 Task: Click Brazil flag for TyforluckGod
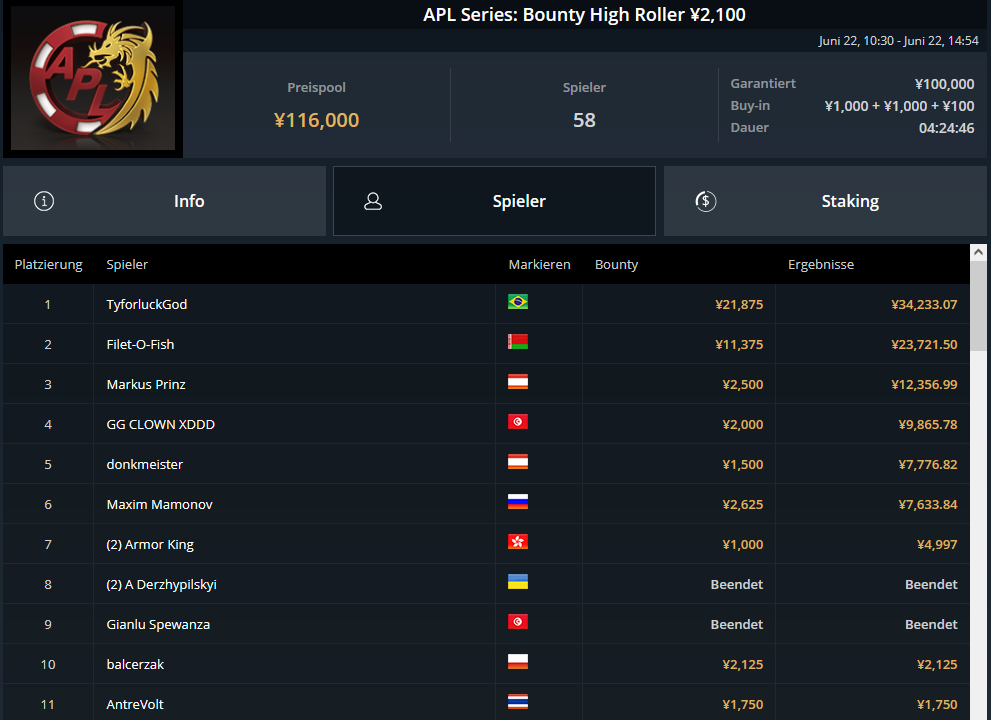[518, 302]
